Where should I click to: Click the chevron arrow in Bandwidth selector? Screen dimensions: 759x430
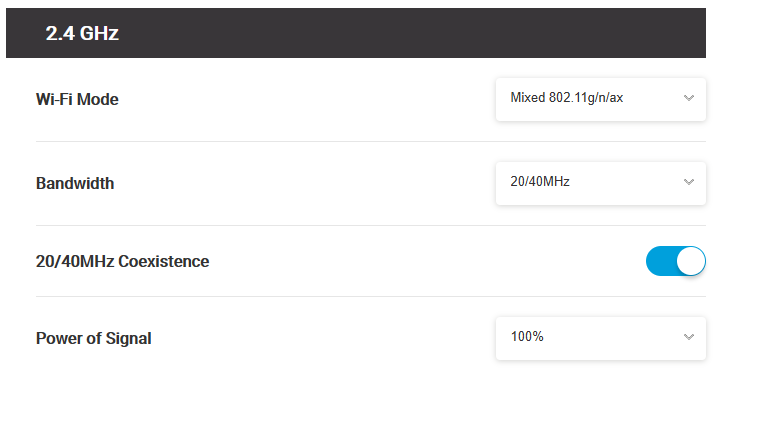tap(688, 182)
